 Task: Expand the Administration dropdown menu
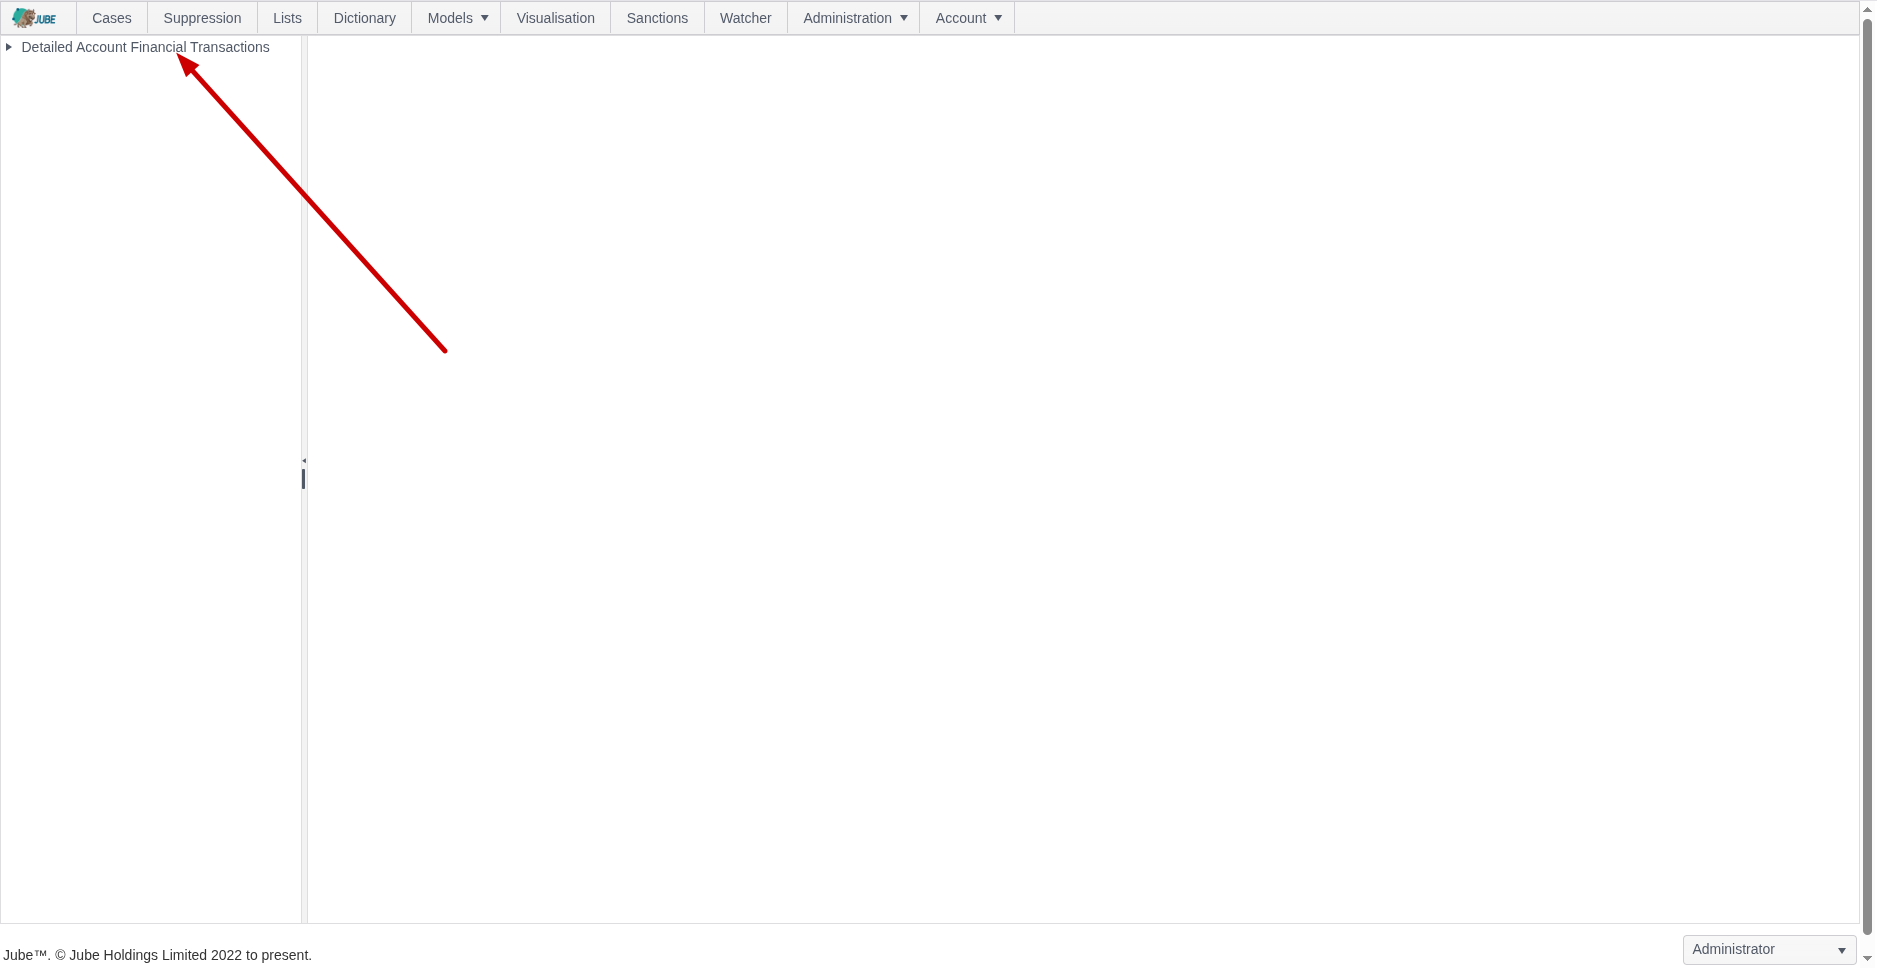click(x=854, y=18)
